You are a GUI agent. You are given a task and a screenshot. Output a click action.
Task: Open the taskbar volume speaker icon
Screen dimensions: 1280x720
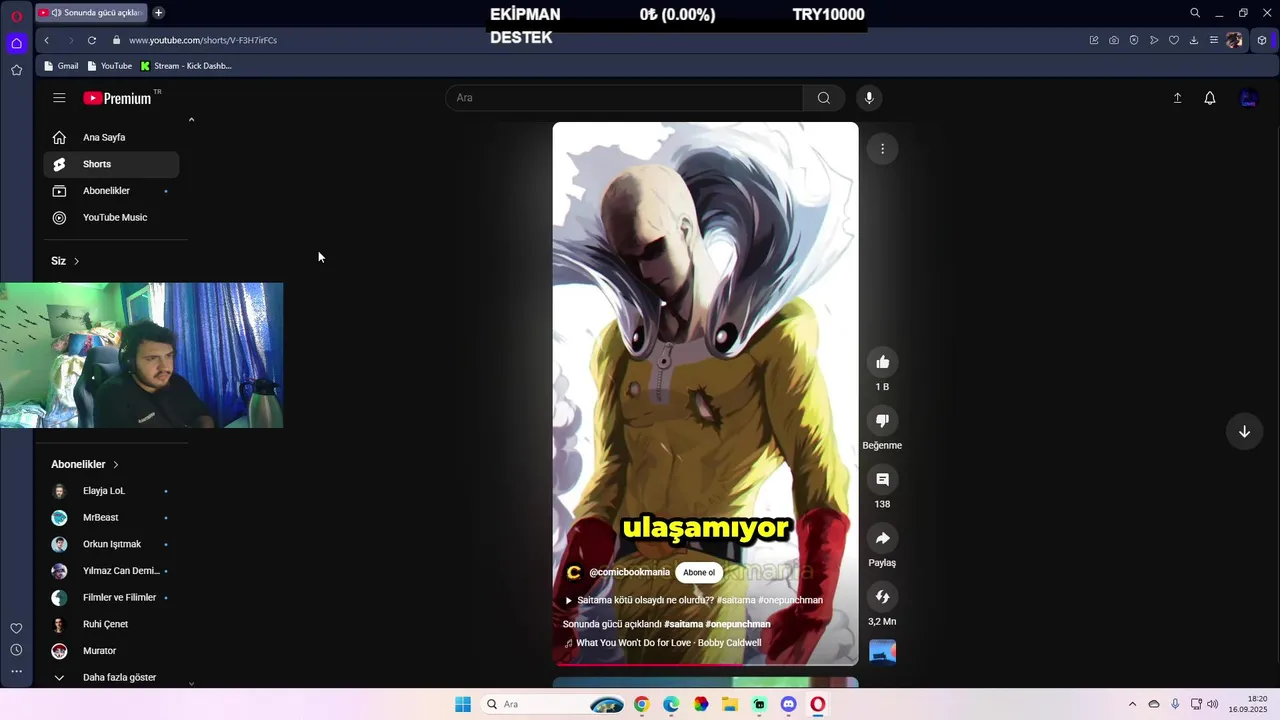coord(1213,704)
